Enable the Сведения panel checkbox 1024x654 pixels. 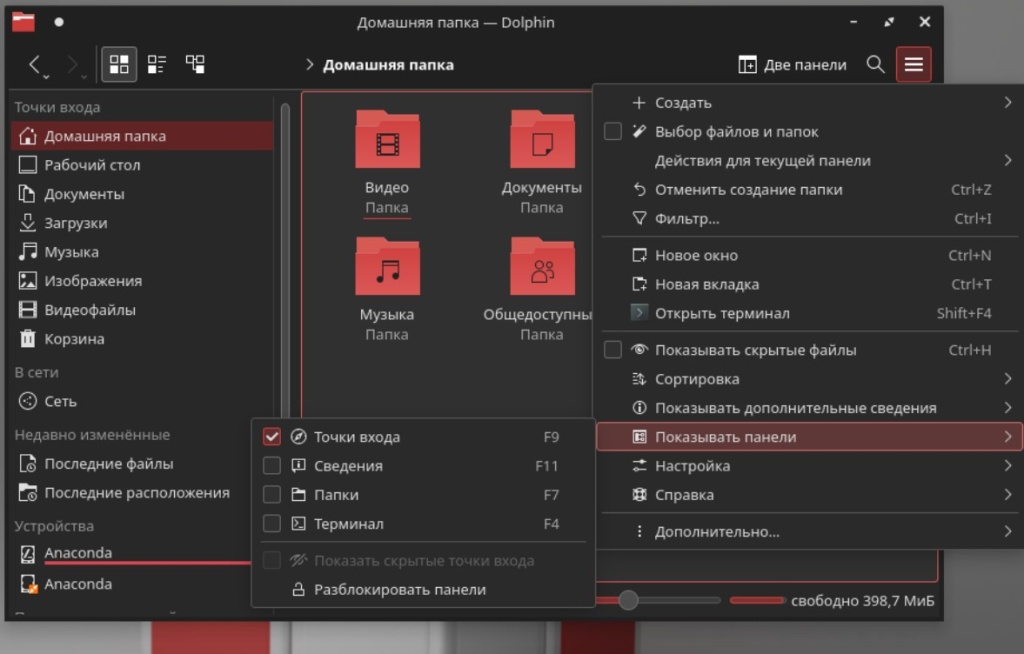click(x=271, y=466)
